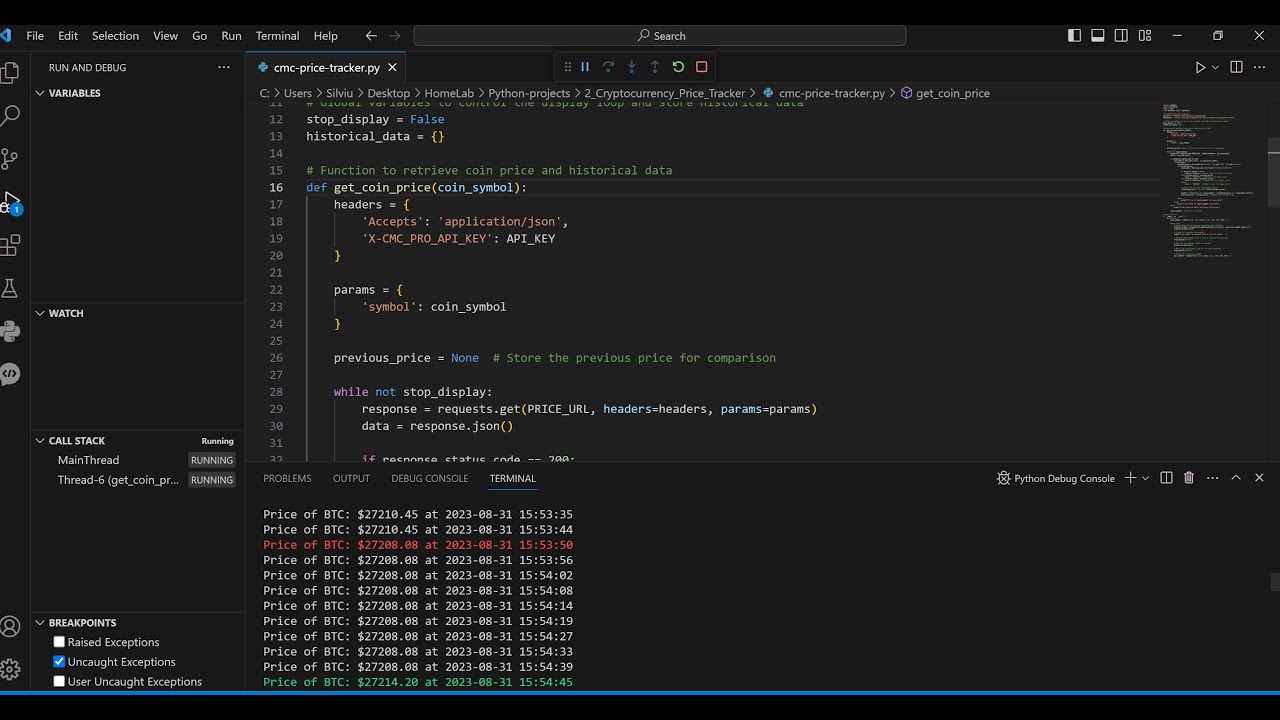This screenshot has height=720, width=1280.
Task: Select the cmc-price-tracker.py editor tab
Action: 325,67
